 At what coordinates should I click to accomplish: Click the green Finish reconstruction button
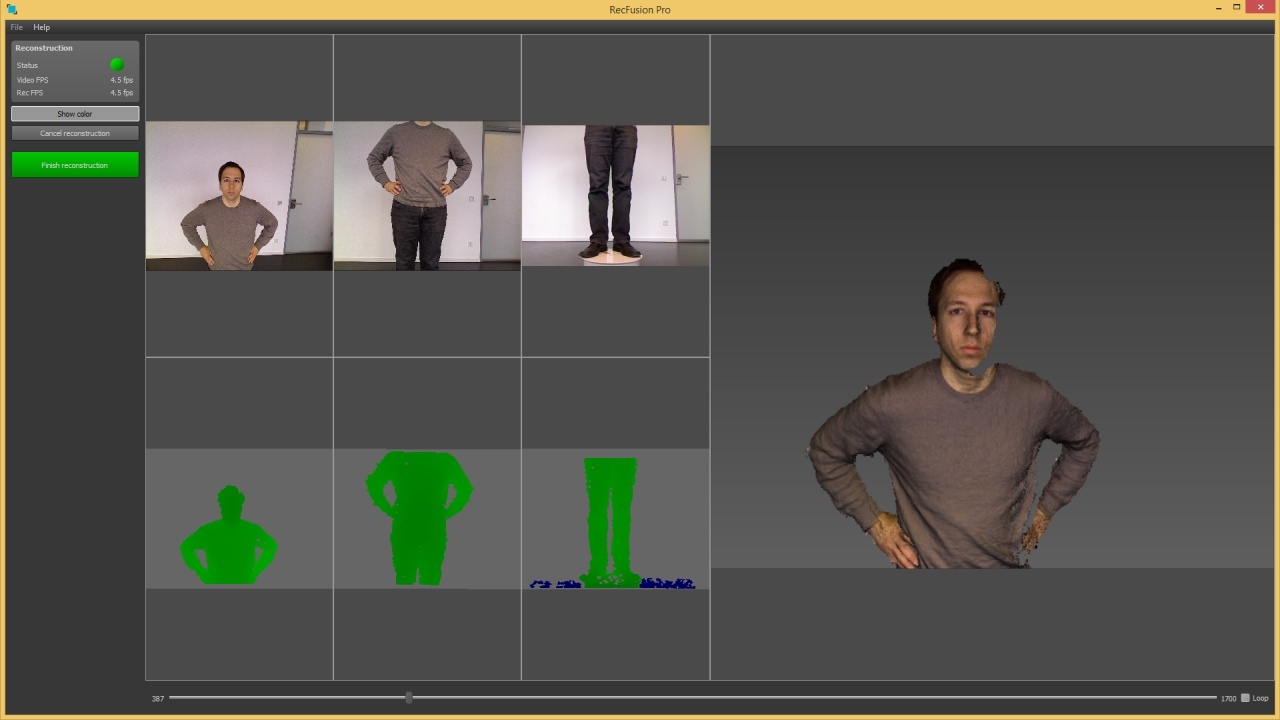[x=75, y=165]
